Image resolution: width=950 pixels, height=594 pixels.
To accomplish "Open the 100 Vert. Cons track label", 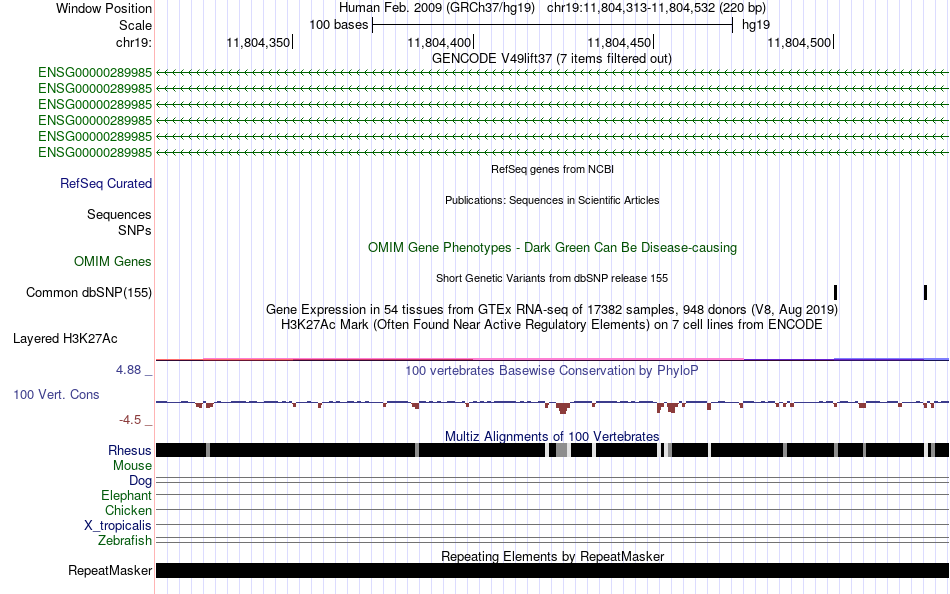I will click(x=56, y=395).
